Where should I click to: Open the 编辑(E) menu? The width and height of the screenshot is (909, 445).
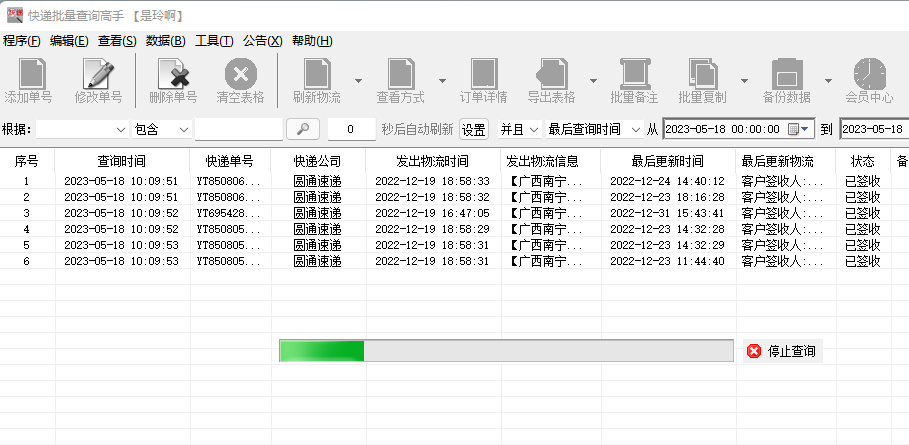pos(69,41)
